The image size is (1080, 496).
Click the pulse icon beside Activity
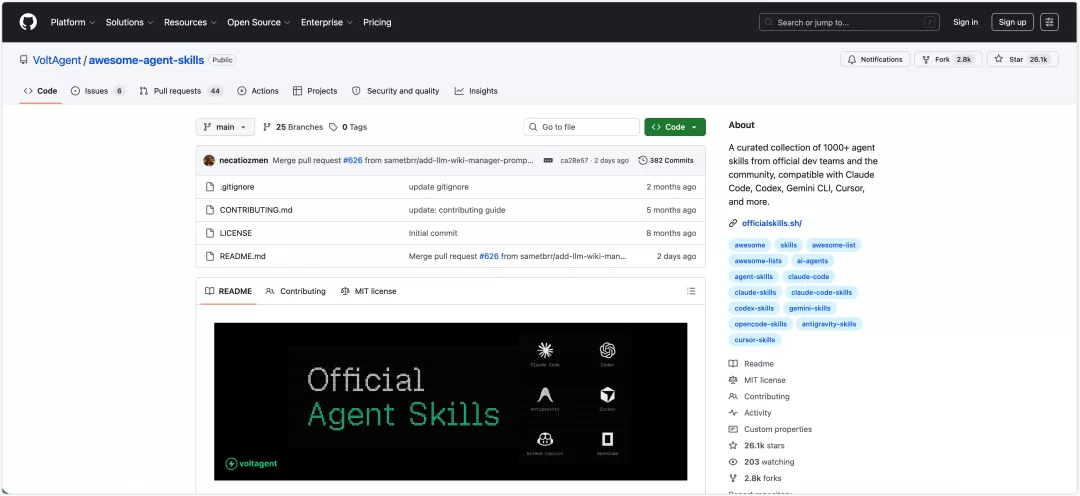733,413
